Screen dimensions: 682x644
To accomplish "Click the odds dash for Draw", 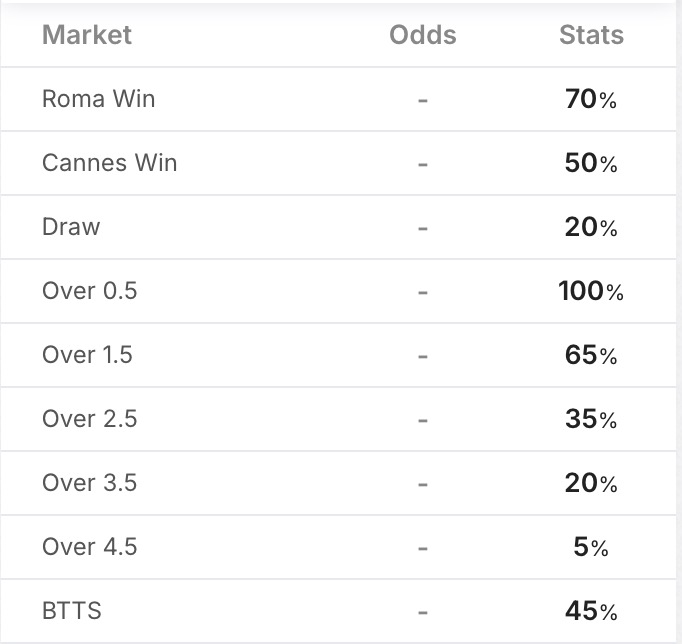I will click(422, 228).
